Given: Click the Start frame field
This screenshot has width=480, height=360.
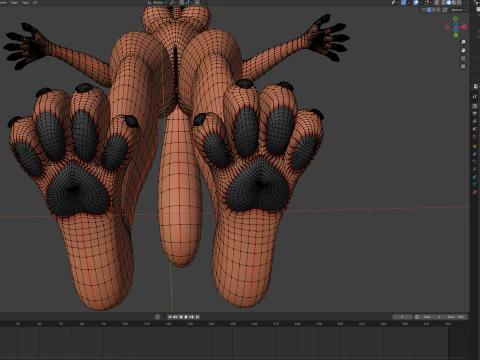Looking at the screenshot, I should (433, 317).
